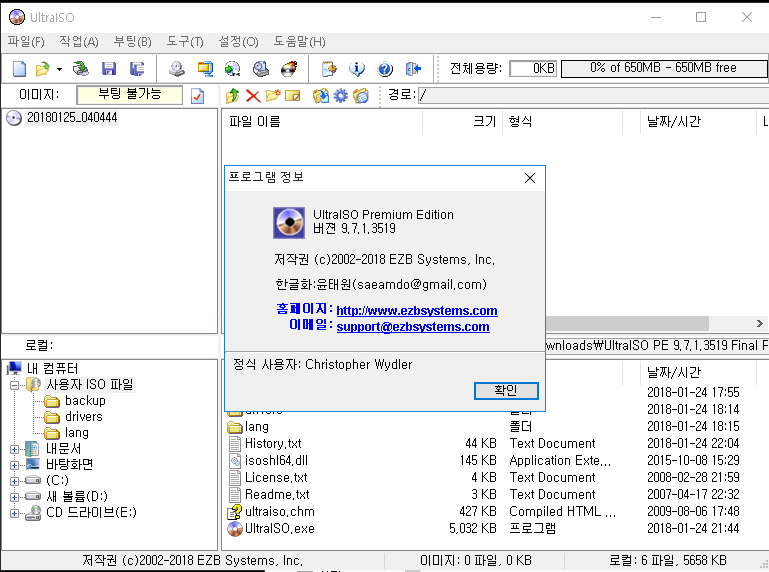Open the 작업(A) menu
769x572 pixels.
[78, 42]
